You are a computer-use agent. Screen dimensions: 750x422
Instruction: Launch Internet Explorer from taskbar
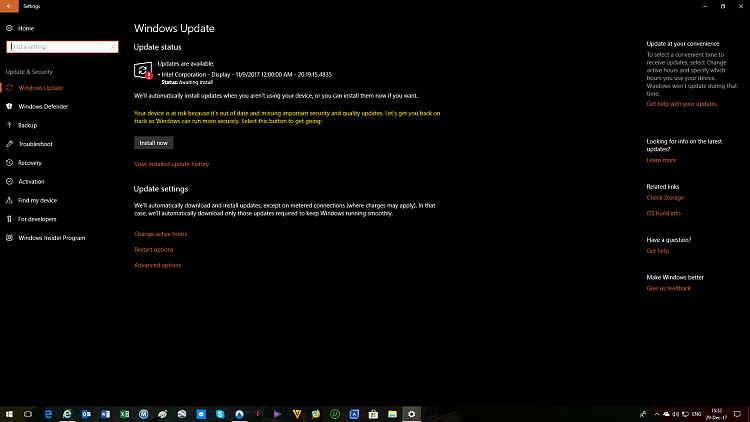pyautogui.click(x=67, y=414)
